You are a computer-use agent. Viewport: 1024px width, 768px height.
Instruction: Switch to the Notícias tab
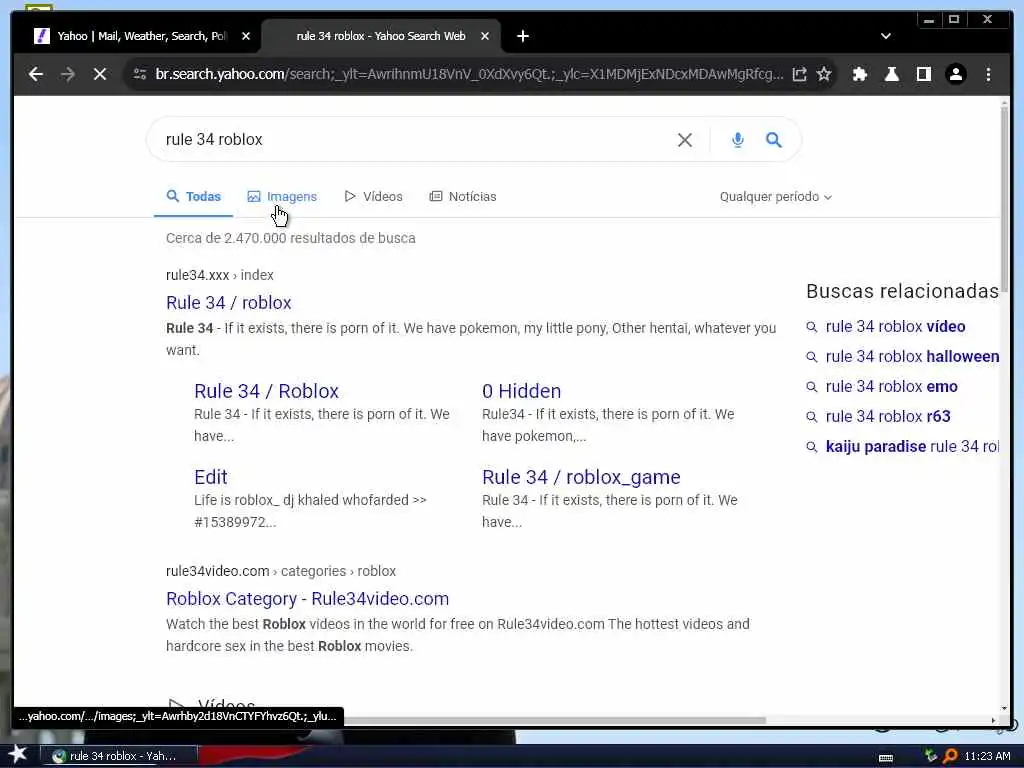[x=463, y=197]
